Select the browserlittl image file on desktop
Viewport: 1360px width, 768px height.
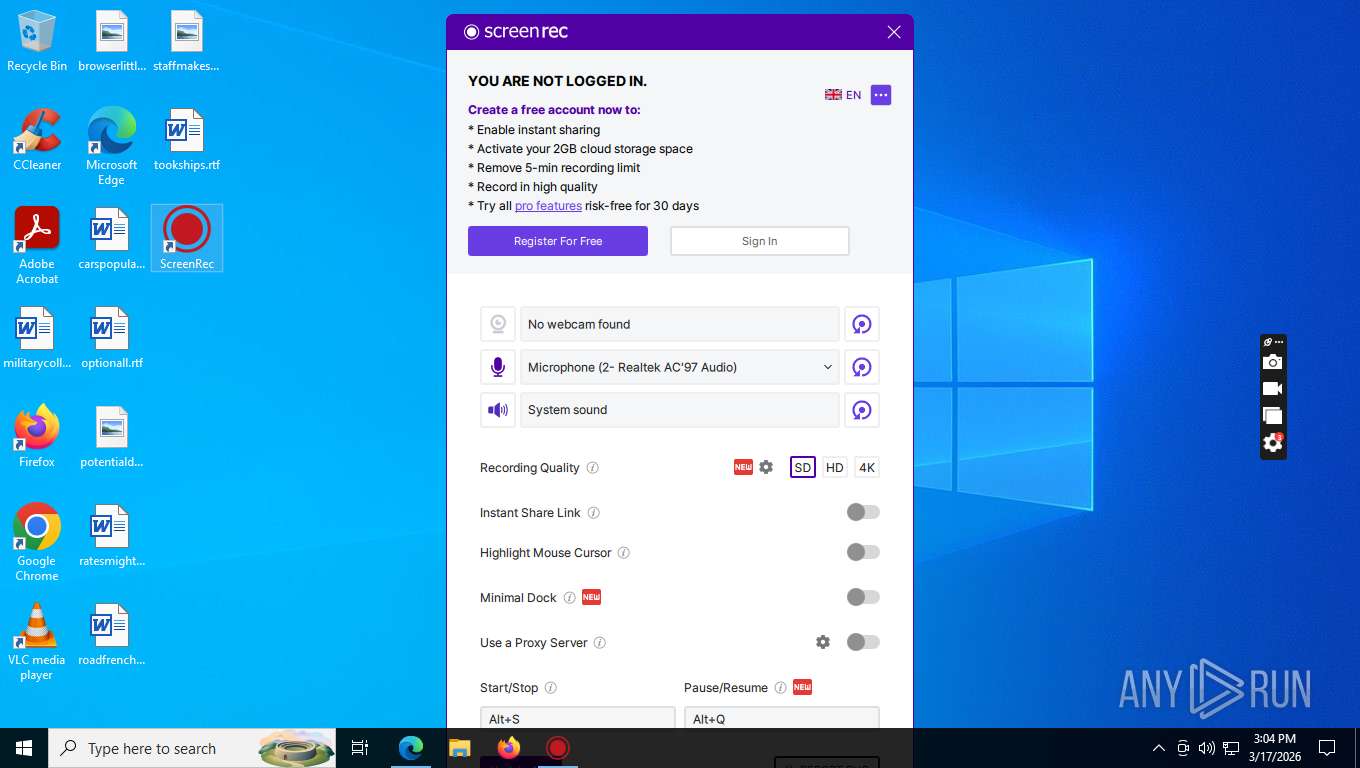[111, 41]
